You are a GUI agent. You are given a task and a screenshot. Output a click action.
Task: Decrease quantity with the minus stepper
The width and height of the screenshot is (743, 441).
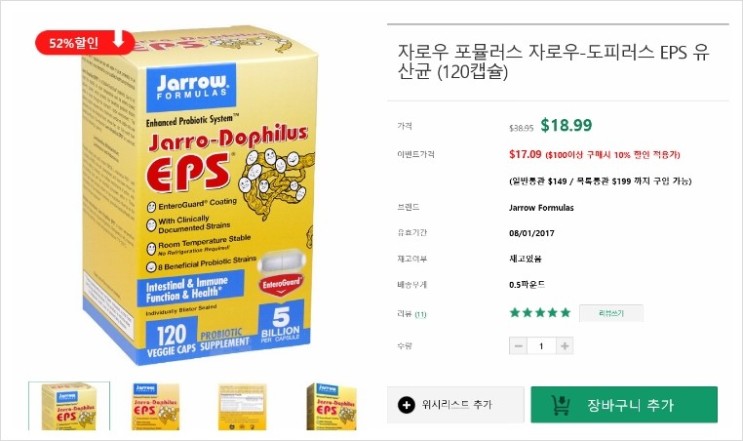coord(518,346)
